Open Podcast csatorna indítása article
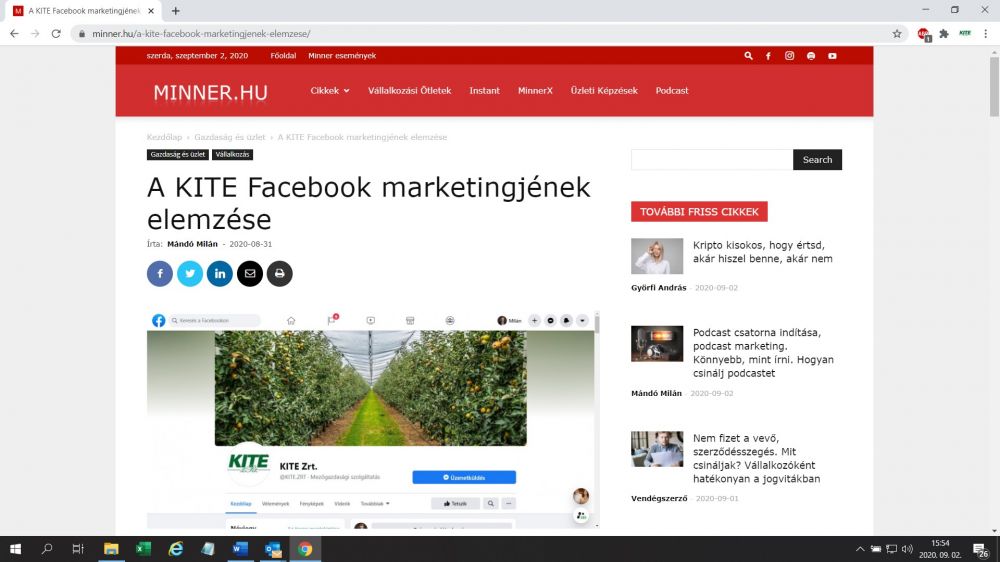The image size is (1000, 562). (763, 353)
